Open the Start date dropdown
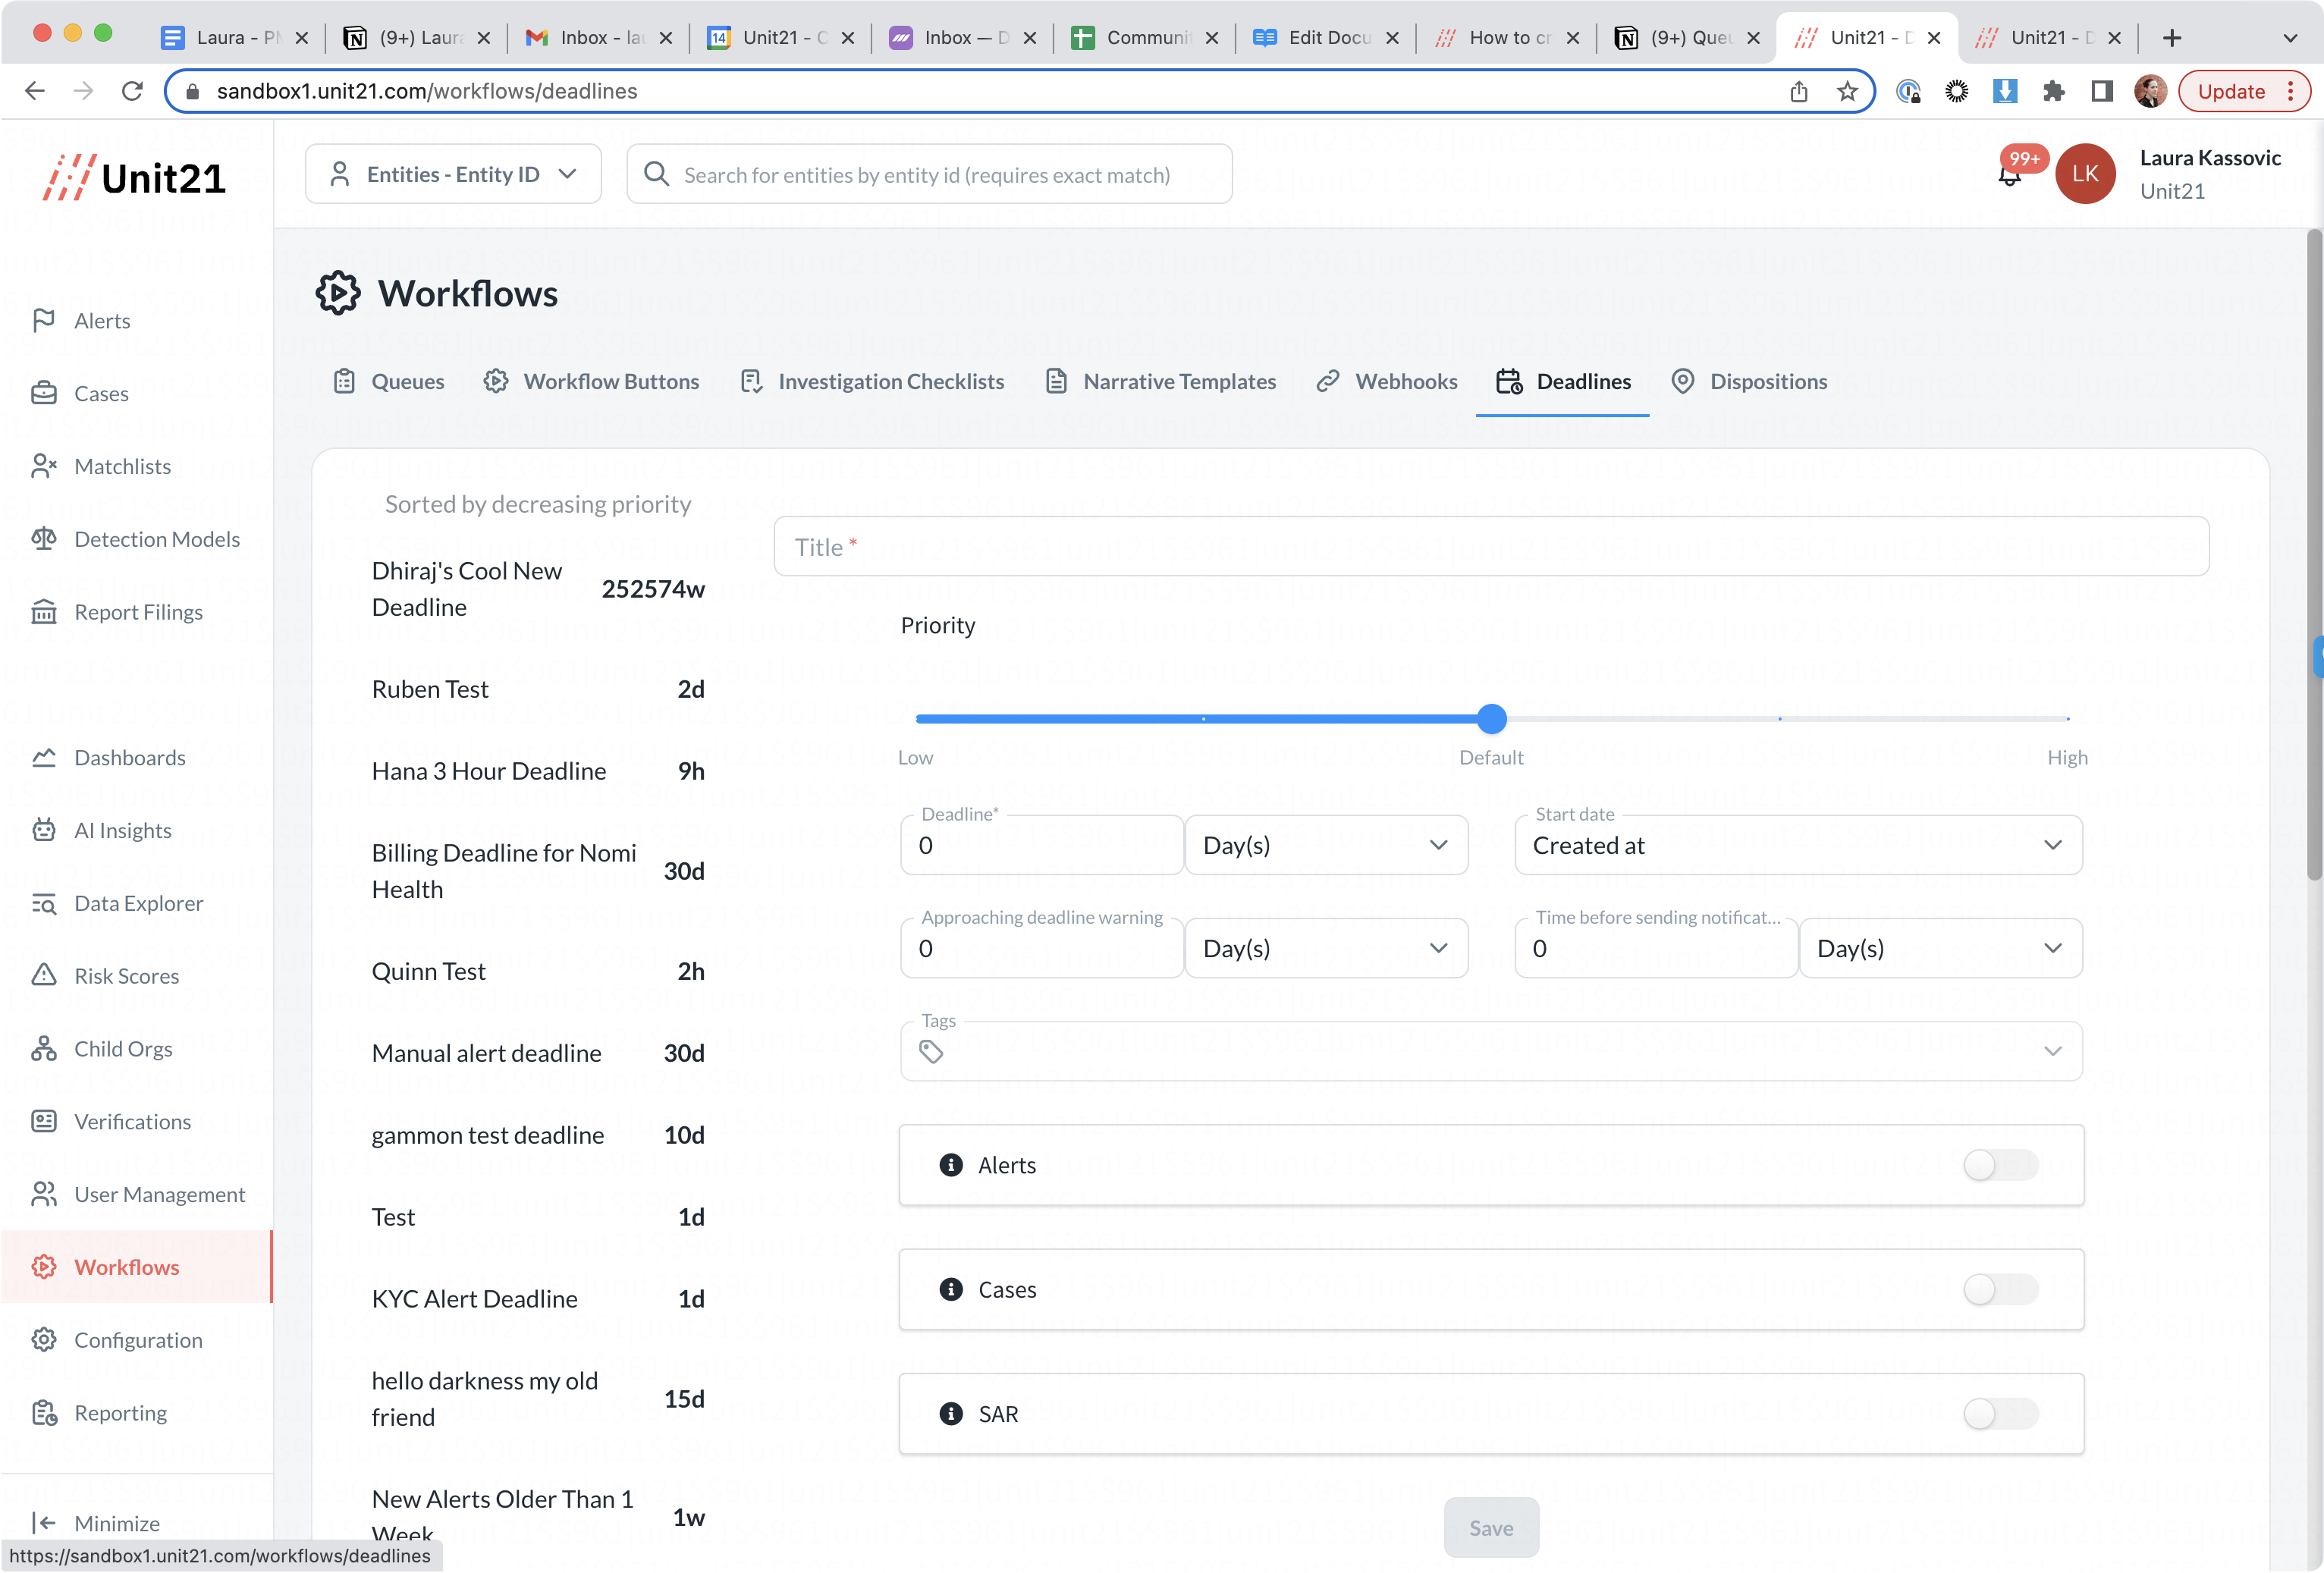The image size is (2324, 1573). pyautogui.click(x=1797, y=845)
